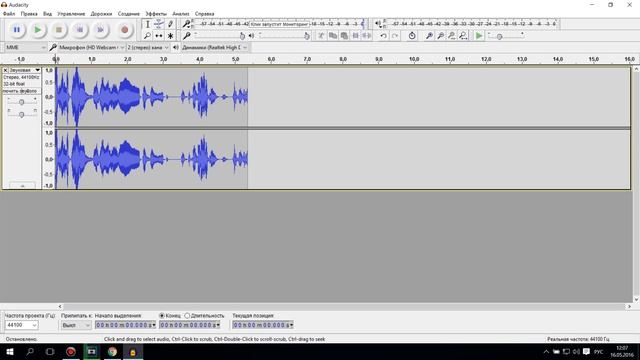The height and width of the screenshot is (360, 640).
Task: Select the Конец radio button
Action: [x=162, y=316]
